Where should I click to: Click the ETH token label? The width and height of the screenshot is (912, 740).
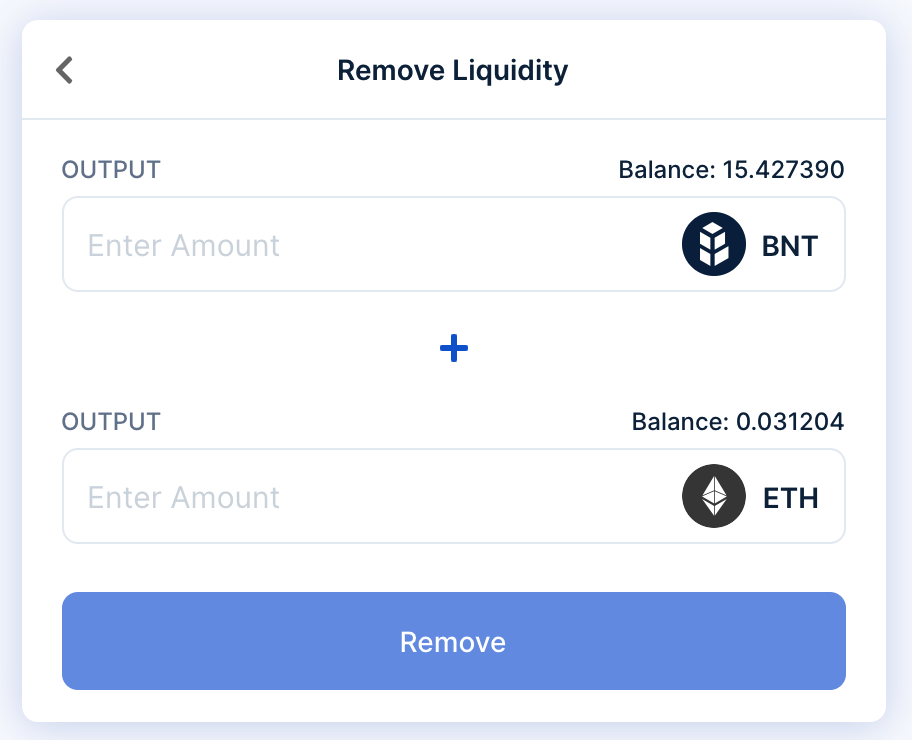pyautogui.click(x=789, y=497)
